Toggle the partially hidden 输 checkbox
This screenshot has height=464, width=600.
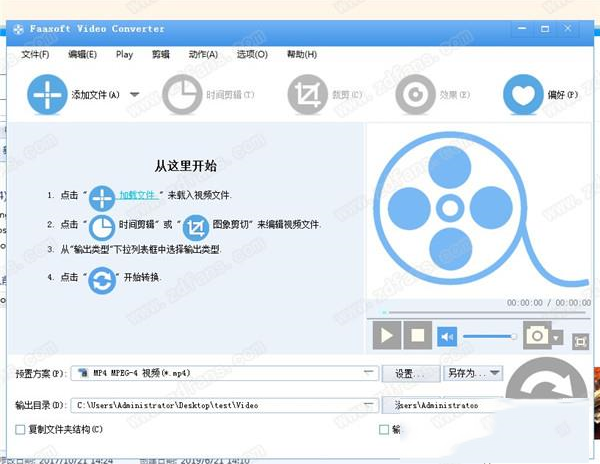coord(384,429)
